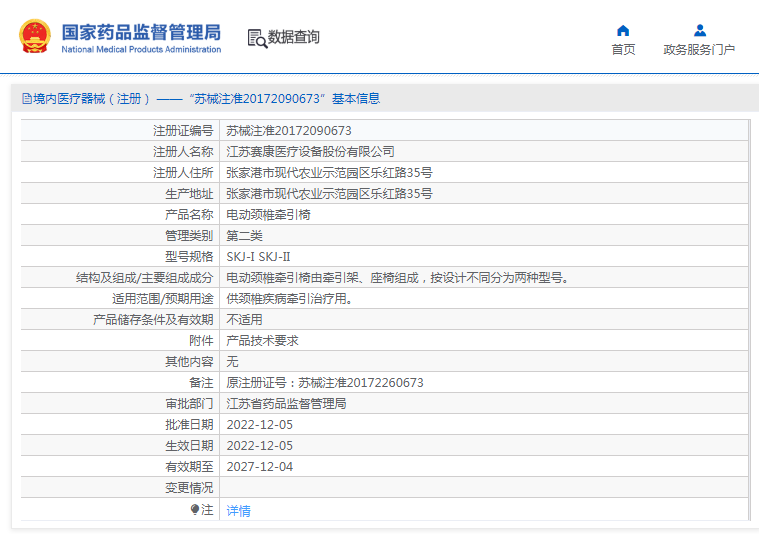Click the 政务服务门户 user icon
The height and width of the screenshot is (534, 759).
click(699, 31)
